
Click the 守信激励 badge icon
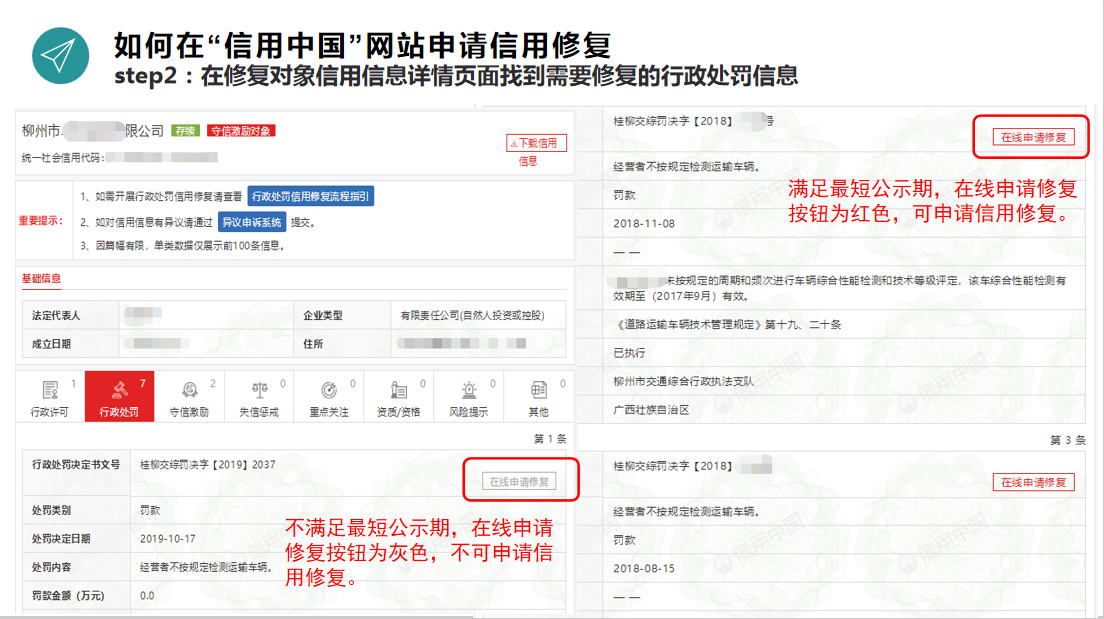coord(189,389)
